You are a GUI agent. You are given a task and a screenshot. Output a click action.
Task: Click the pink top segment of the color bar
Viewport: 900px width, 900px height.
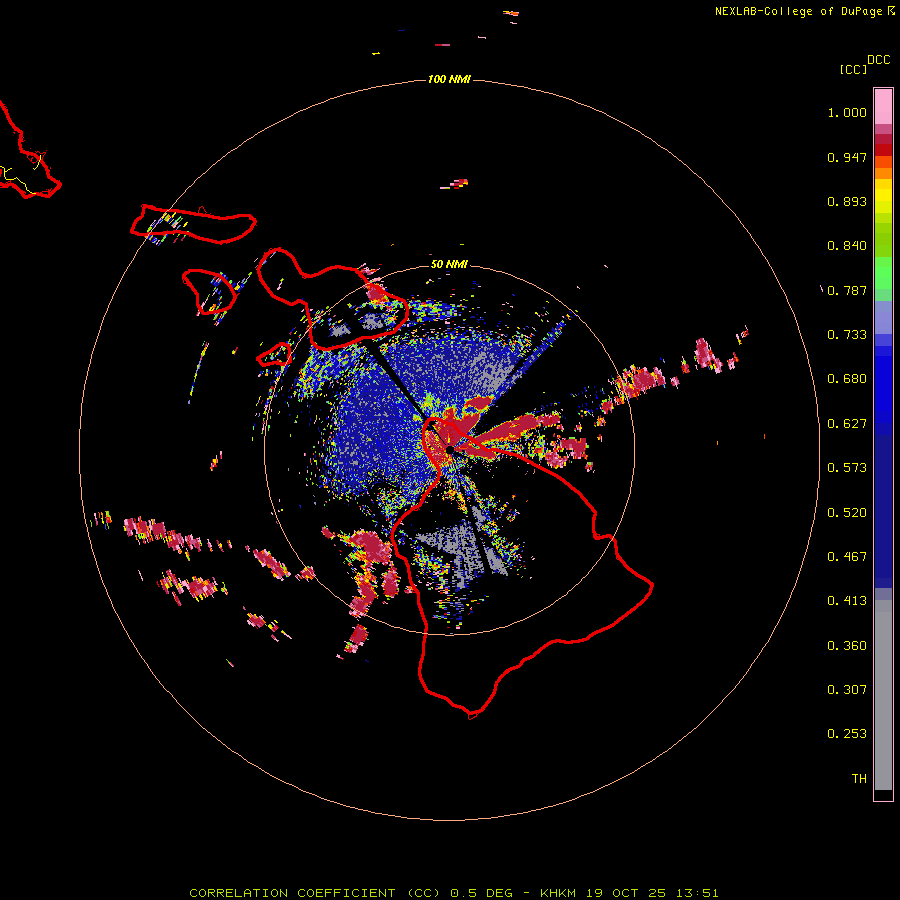(883, 107)
